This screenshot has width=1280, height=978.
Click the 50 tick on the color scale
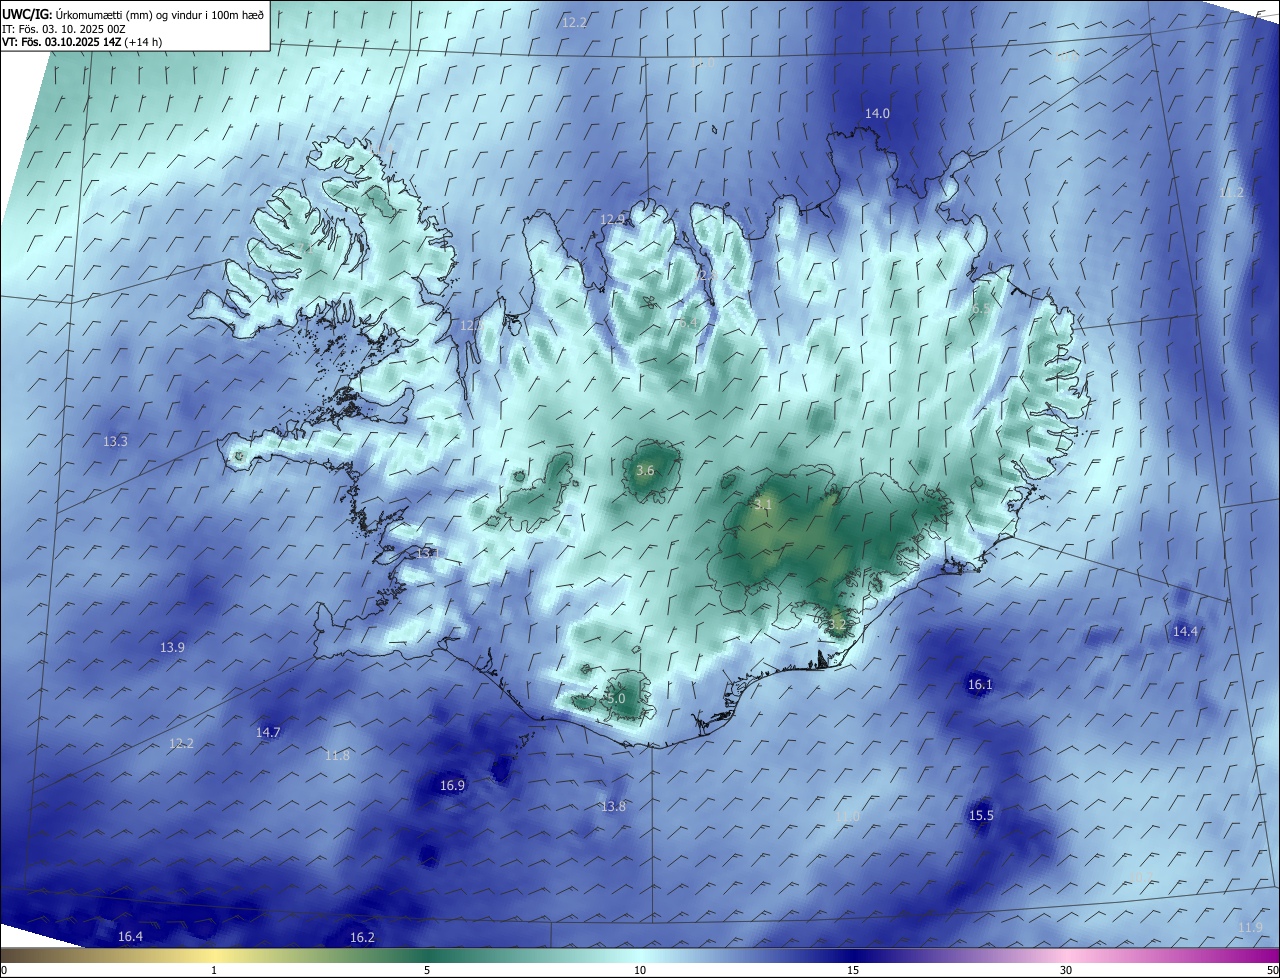point(1272,970)
